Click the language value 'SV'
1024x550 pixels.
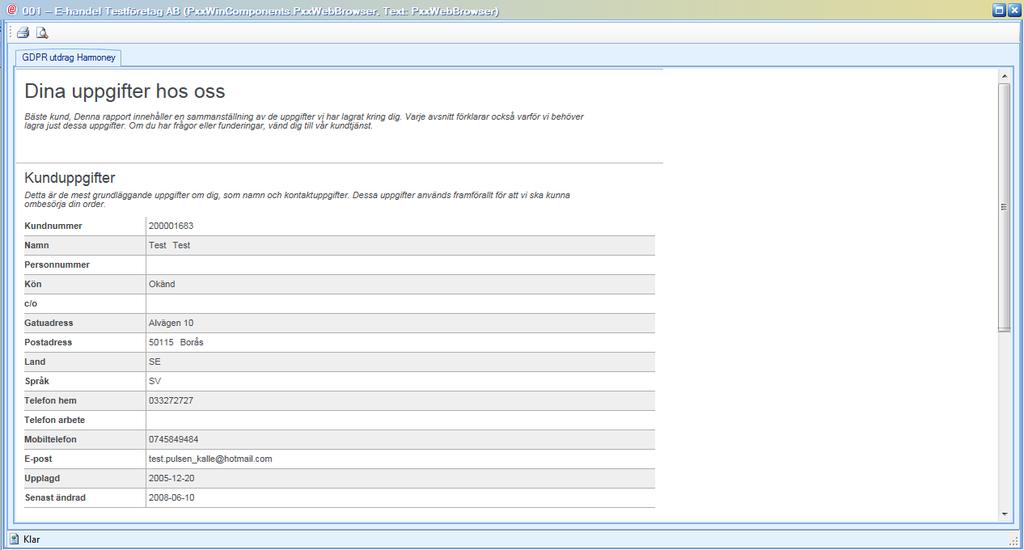tap(155, 381)
